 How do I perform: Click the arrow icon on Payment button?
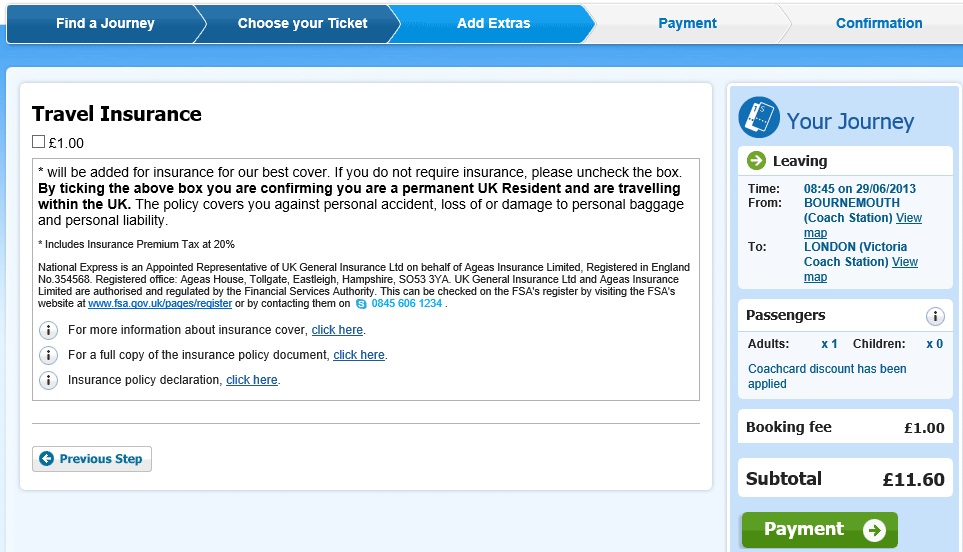tap(874, 530)
